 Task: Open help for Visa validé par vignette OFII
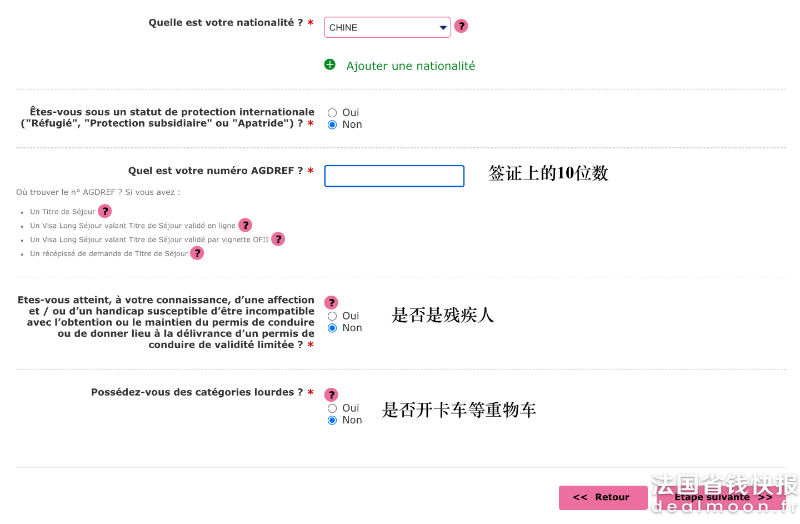click(278, 239)
